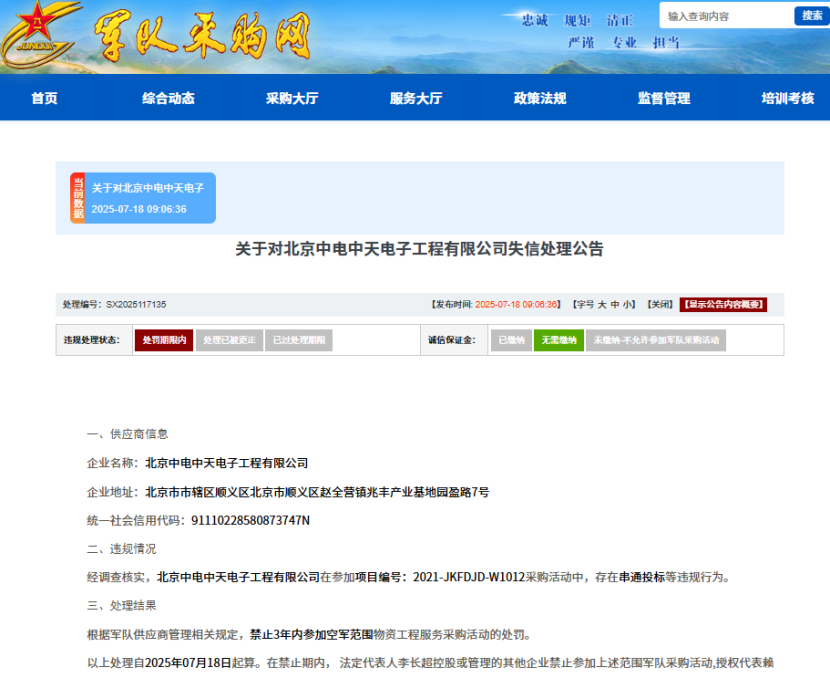Viewport: 830px width, 678px height.
Task: Click the 处理已被更正 status tag
Action: (229, 340)
